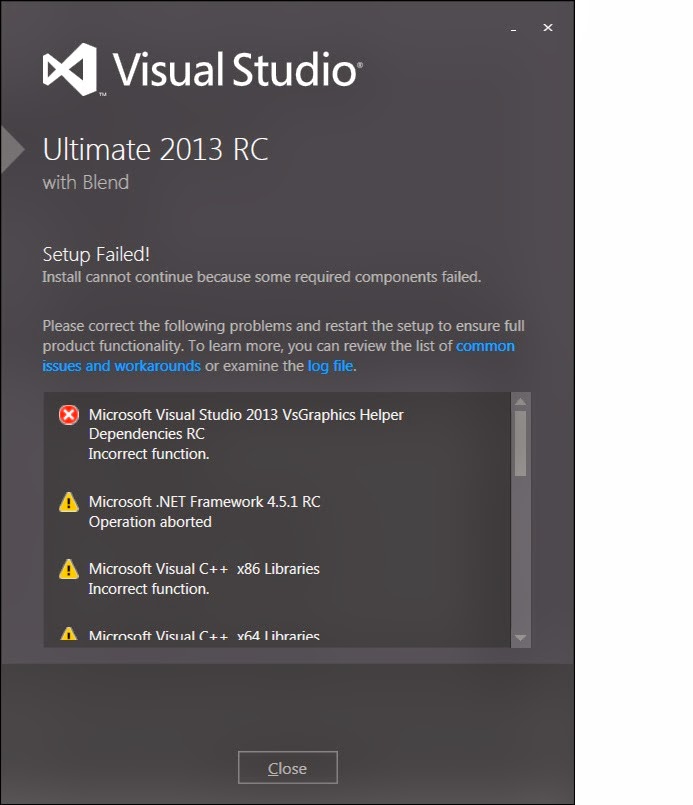693x805 pixels.
Task: Click the gray triangle marker at the left edge
Action: (12, 149)
